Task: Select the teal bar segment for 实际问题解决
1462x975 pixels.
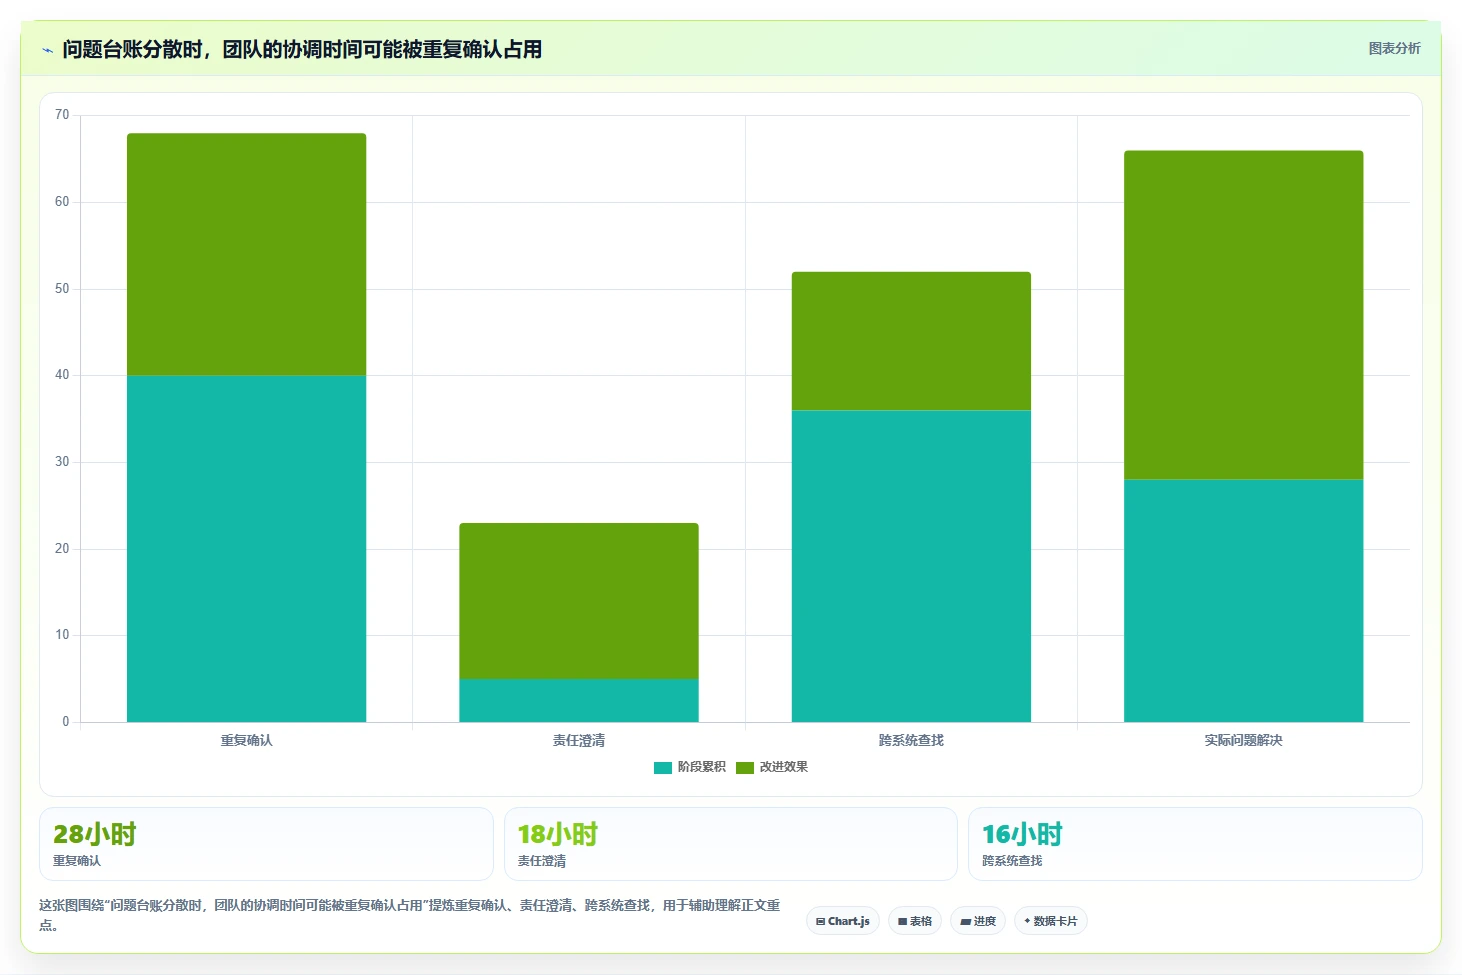Action: (x=1243, y=600)
